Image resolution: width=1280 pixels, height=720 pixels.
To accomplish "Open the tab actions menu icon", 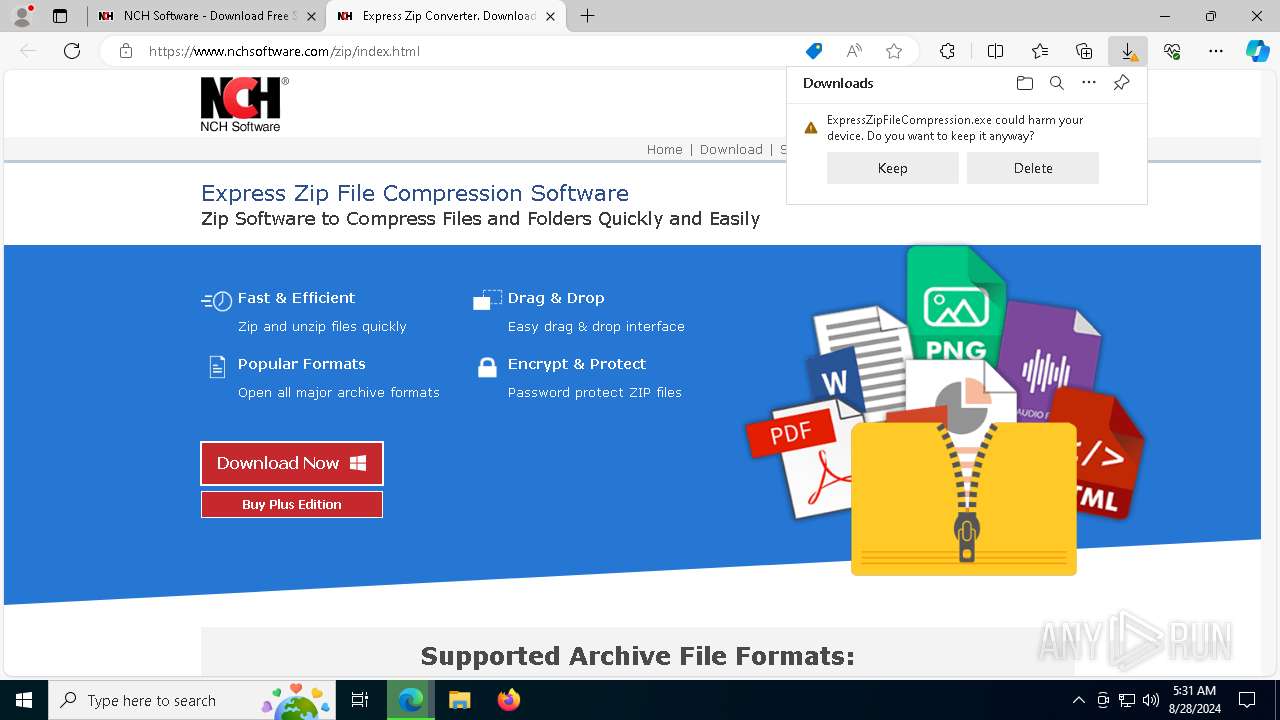I will [x=60, y=16].
